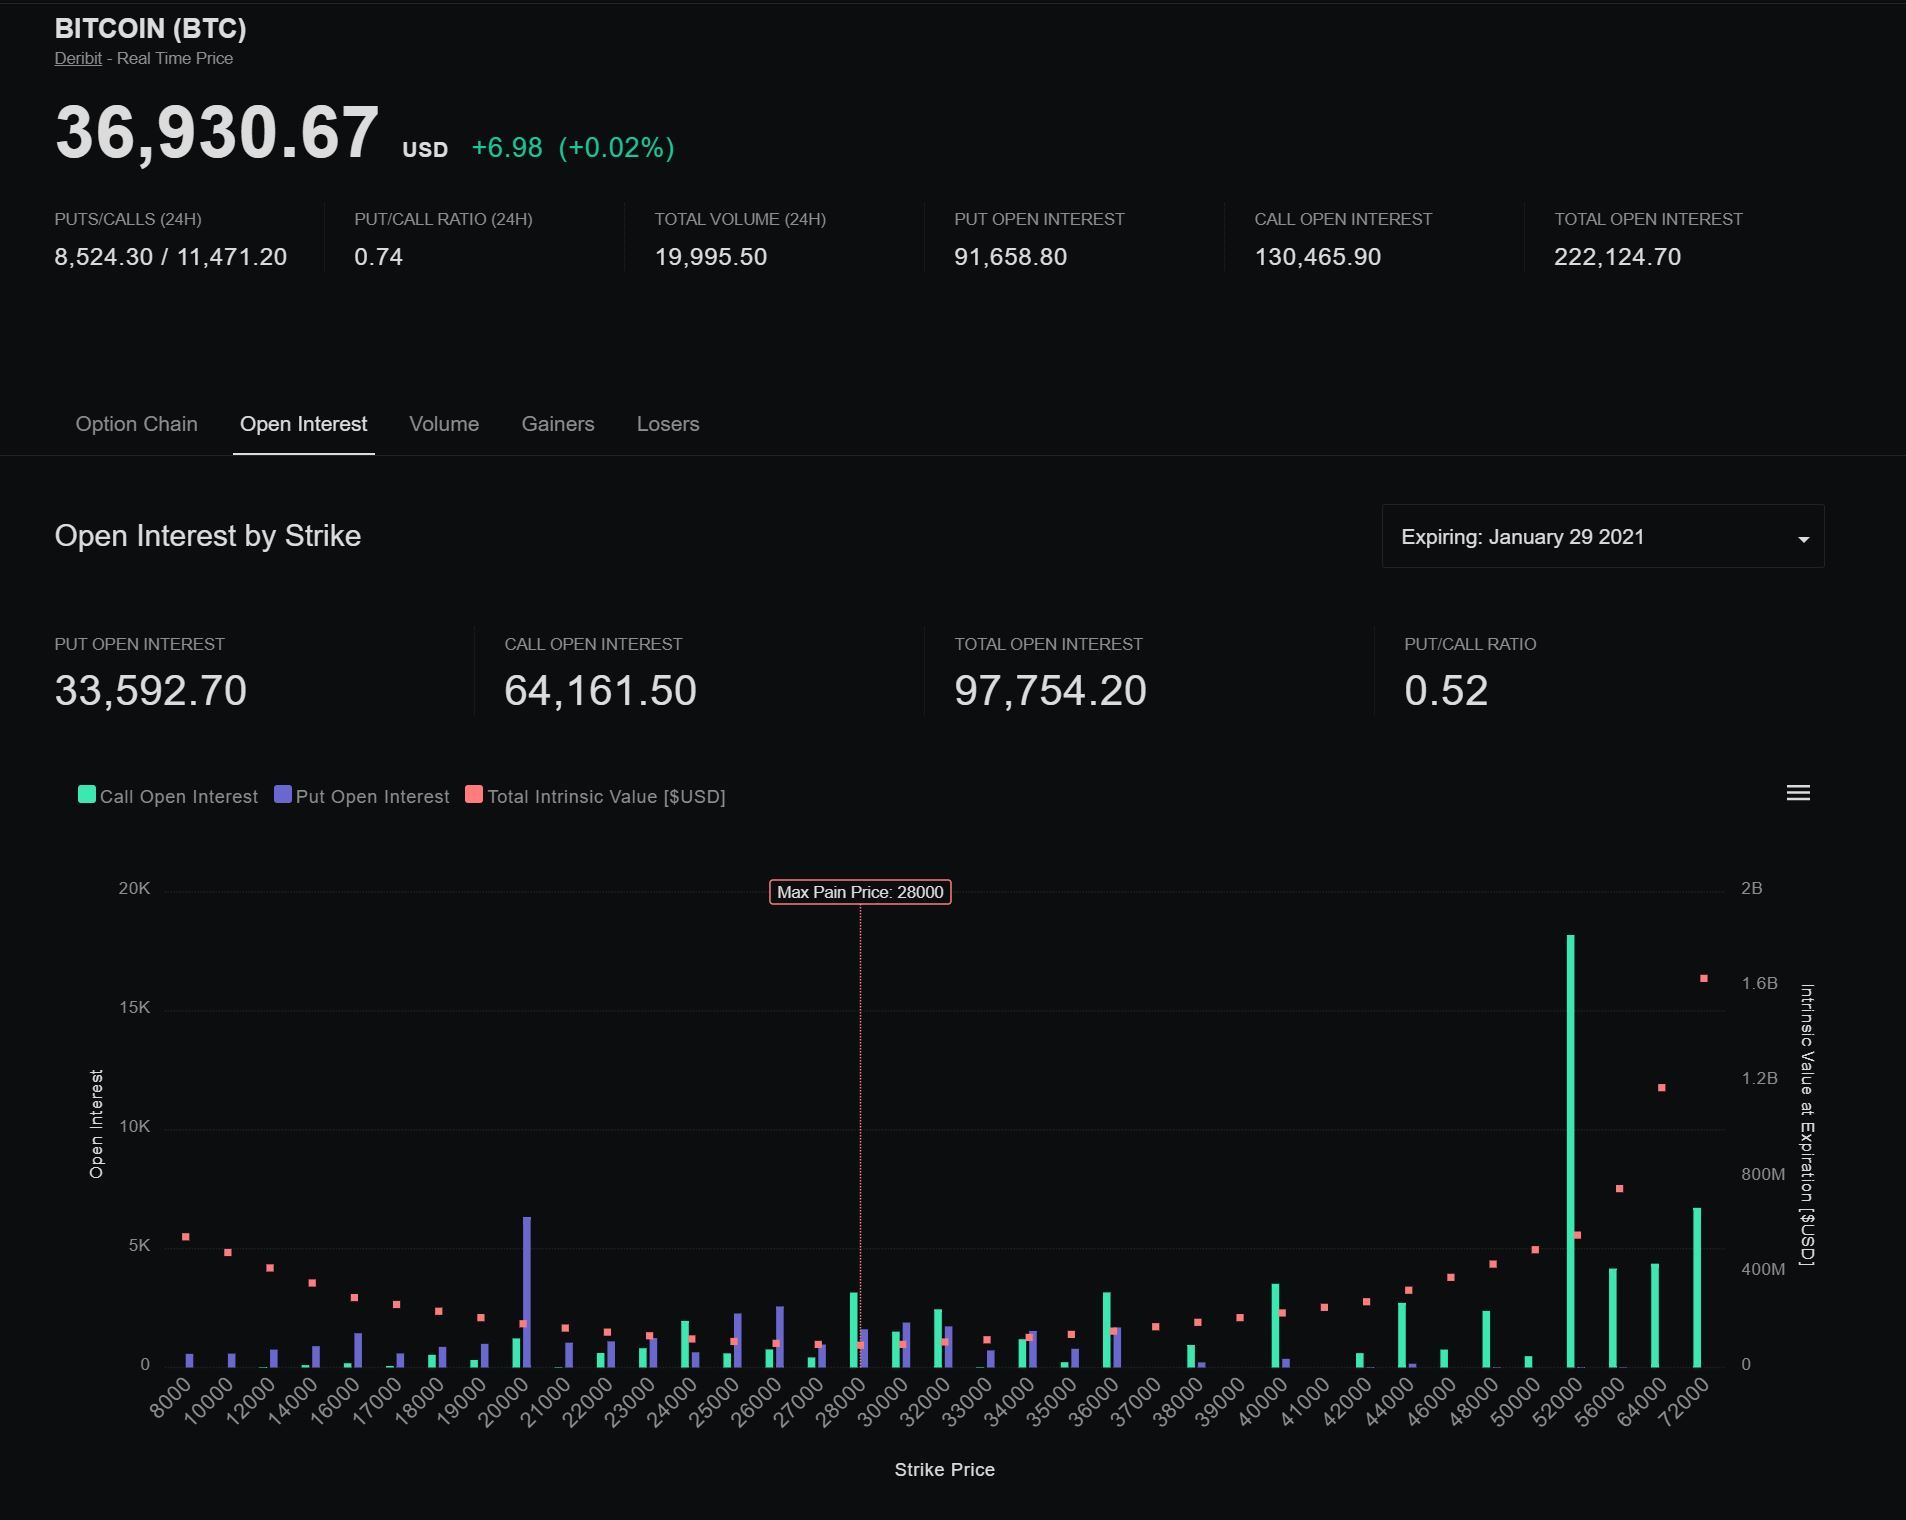The width and height of the screenshot is (1906, 1520).
Task: Open the Gainers tab
Action: tap(558, 424)
